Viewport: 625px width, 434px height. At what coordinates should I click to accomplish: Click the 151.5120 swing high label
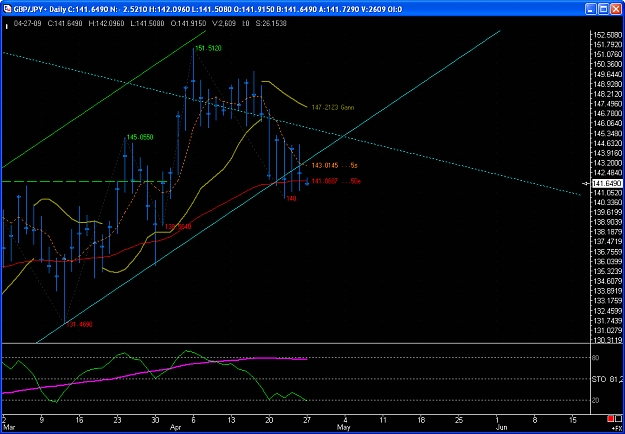[x=208, y=48]
